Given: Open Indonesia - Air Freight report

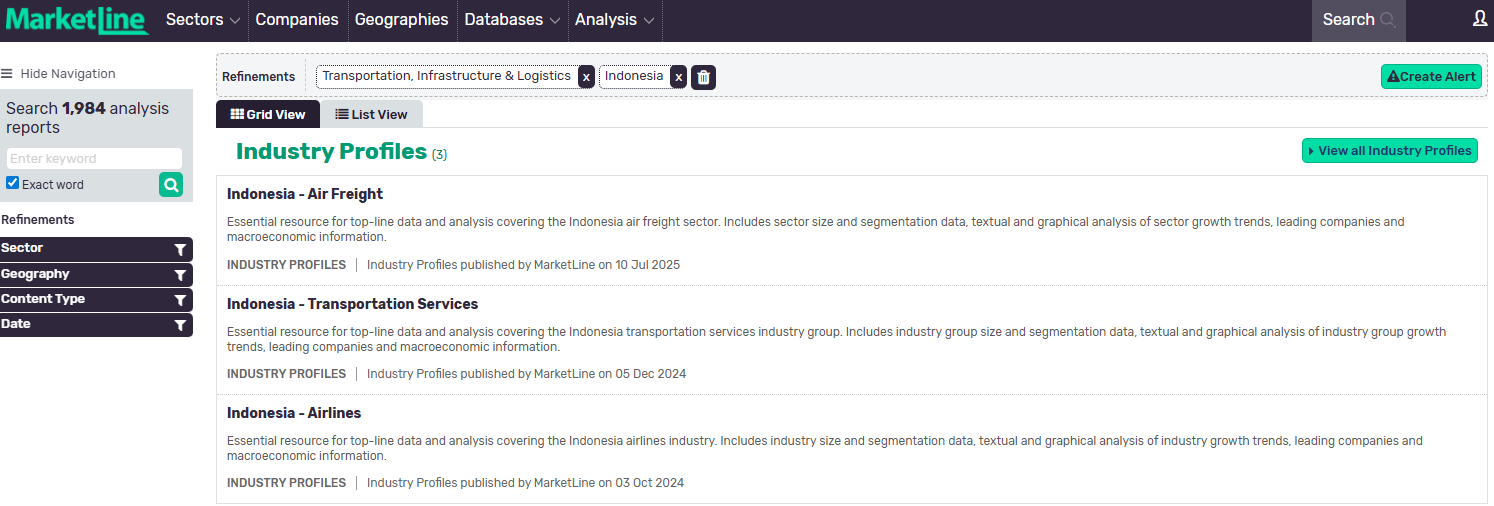Looking at the screenshot, I should coord(305,194).
